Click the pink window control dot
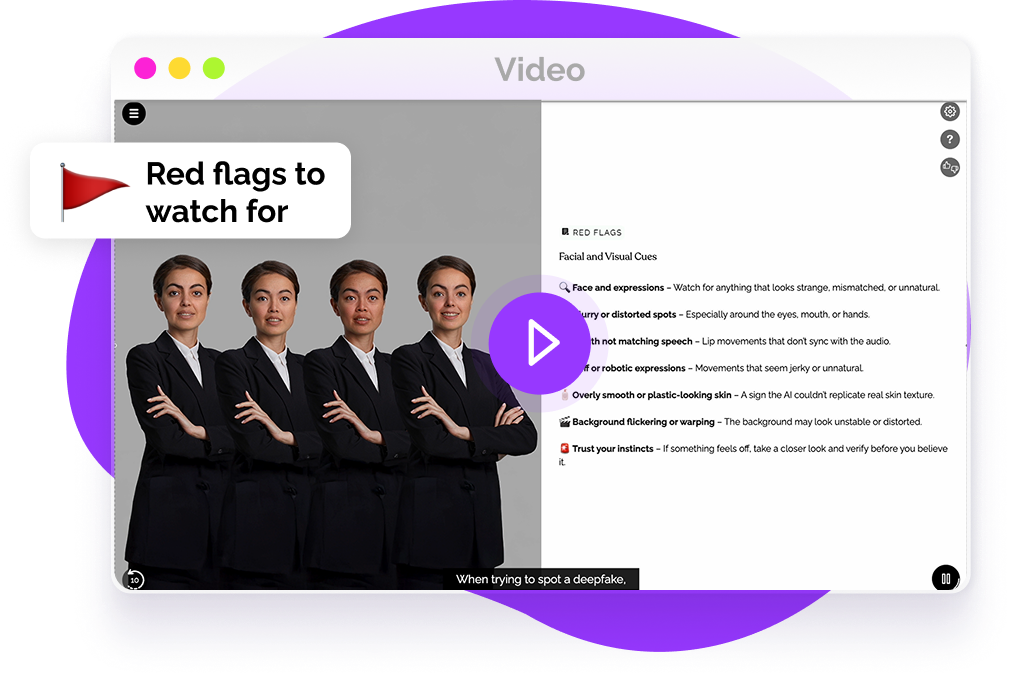Viewport: 1016px width, 684px height. tap(146, 68)
